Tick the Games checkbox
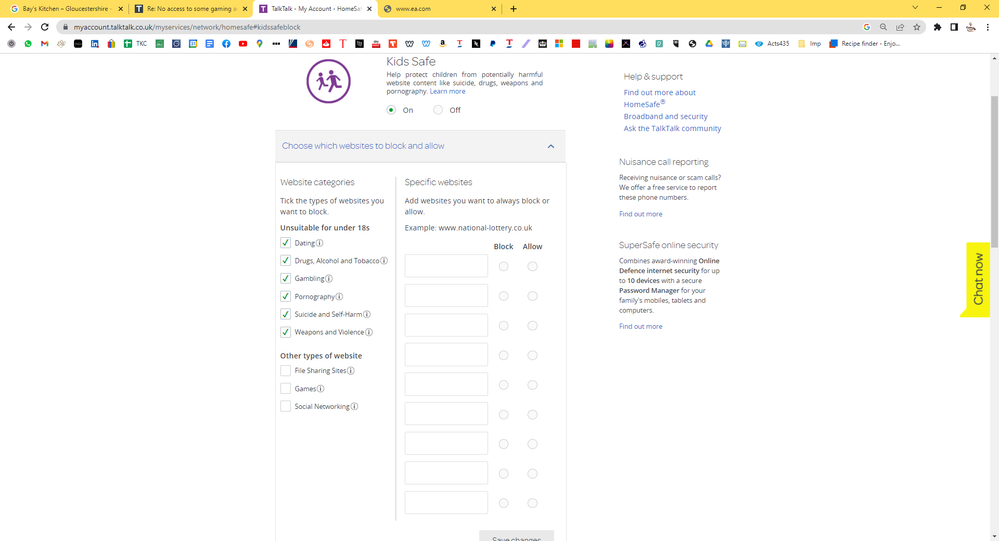This screenshot has width=999, height=541. [x=285, y=389]
